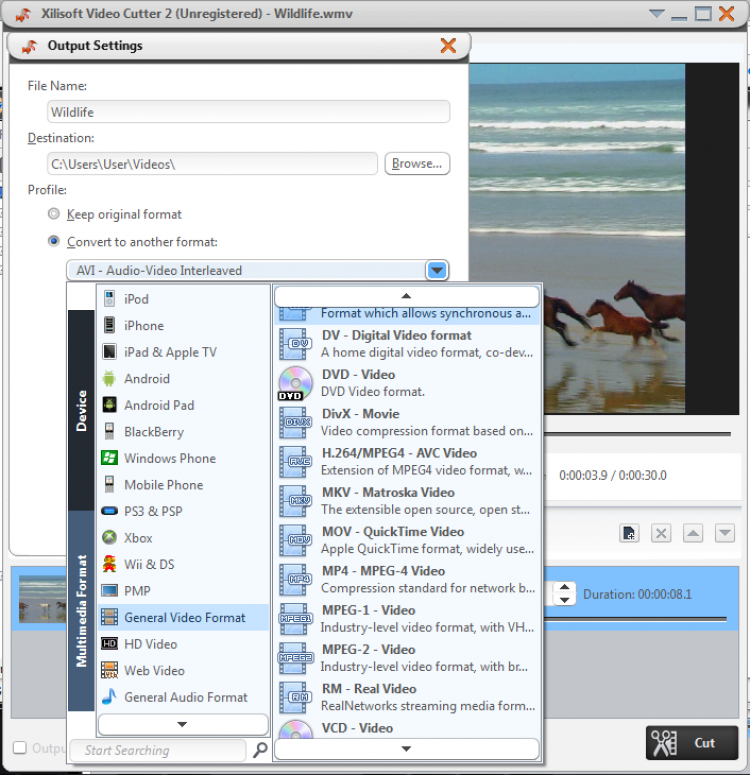
Task: Select BlackBerry category
Action: click(x=183, y=431)
